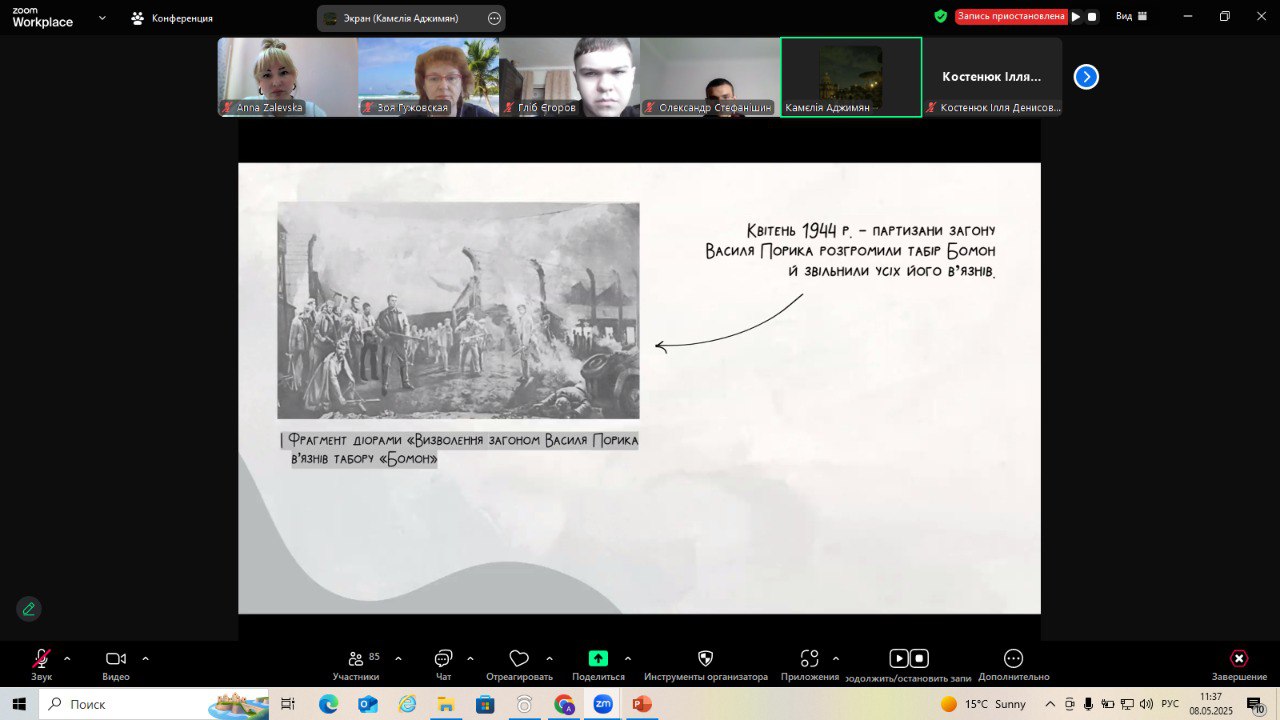The height and width of the screenshot is (720, 1280).
Task: Show hidden tray icons chevron
Action: pyautogui.click(x=1049, y=704)
